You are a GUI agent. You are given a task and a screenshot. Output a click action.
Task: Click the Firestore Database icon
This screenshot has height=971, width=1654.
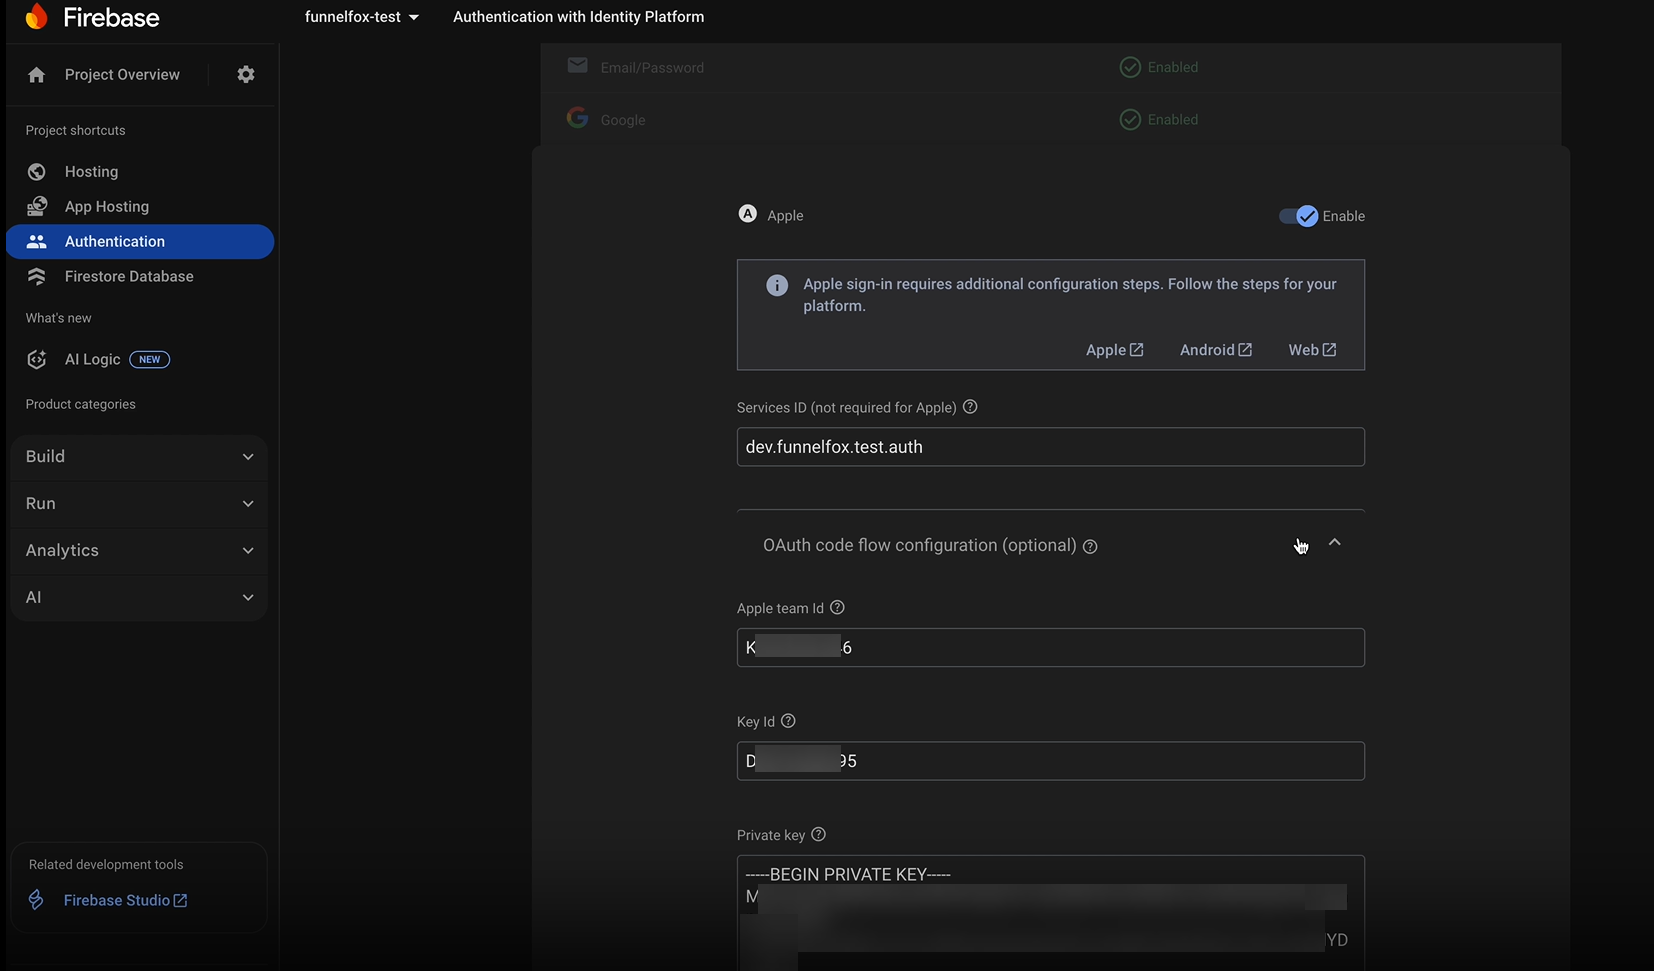click(37, 276)
